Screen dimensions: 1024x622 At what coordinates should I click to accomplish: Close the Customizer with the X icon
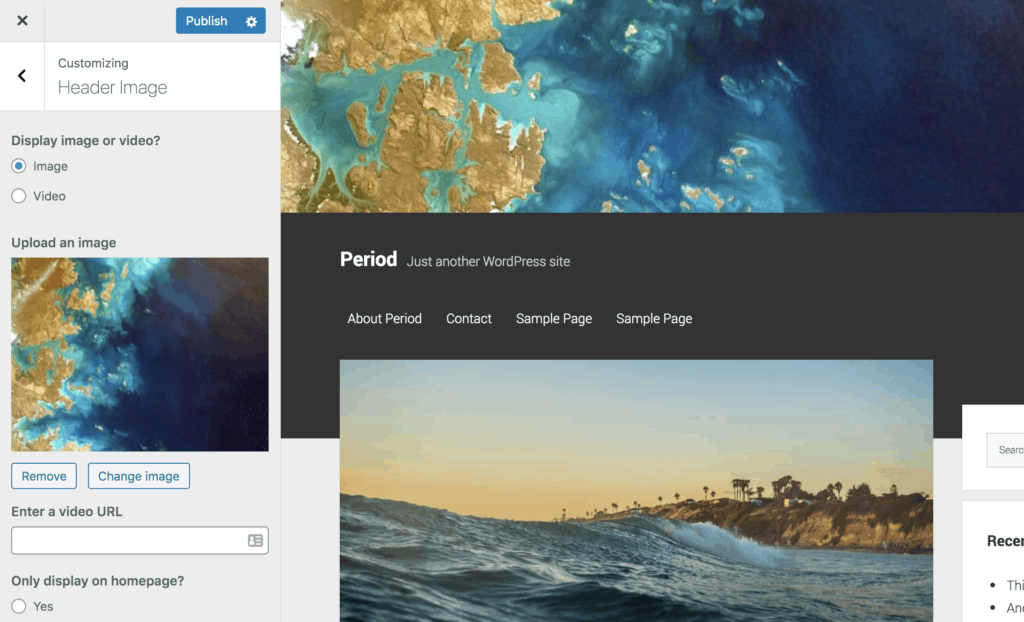(22, 21)
